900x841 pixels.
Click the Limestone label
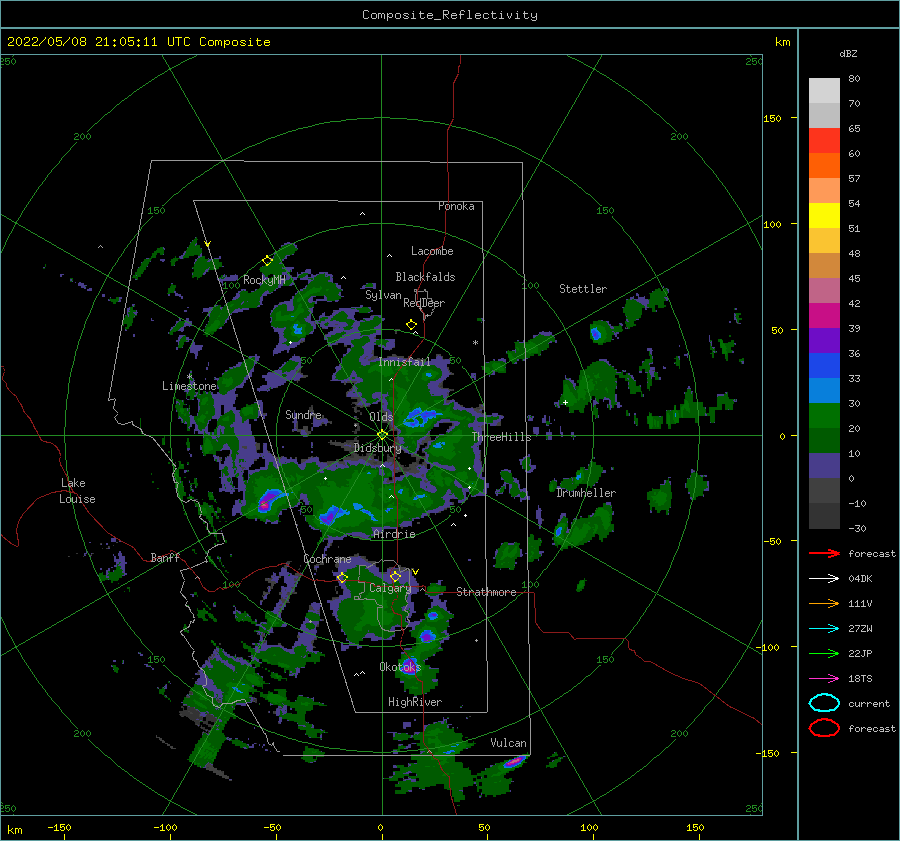189,386
